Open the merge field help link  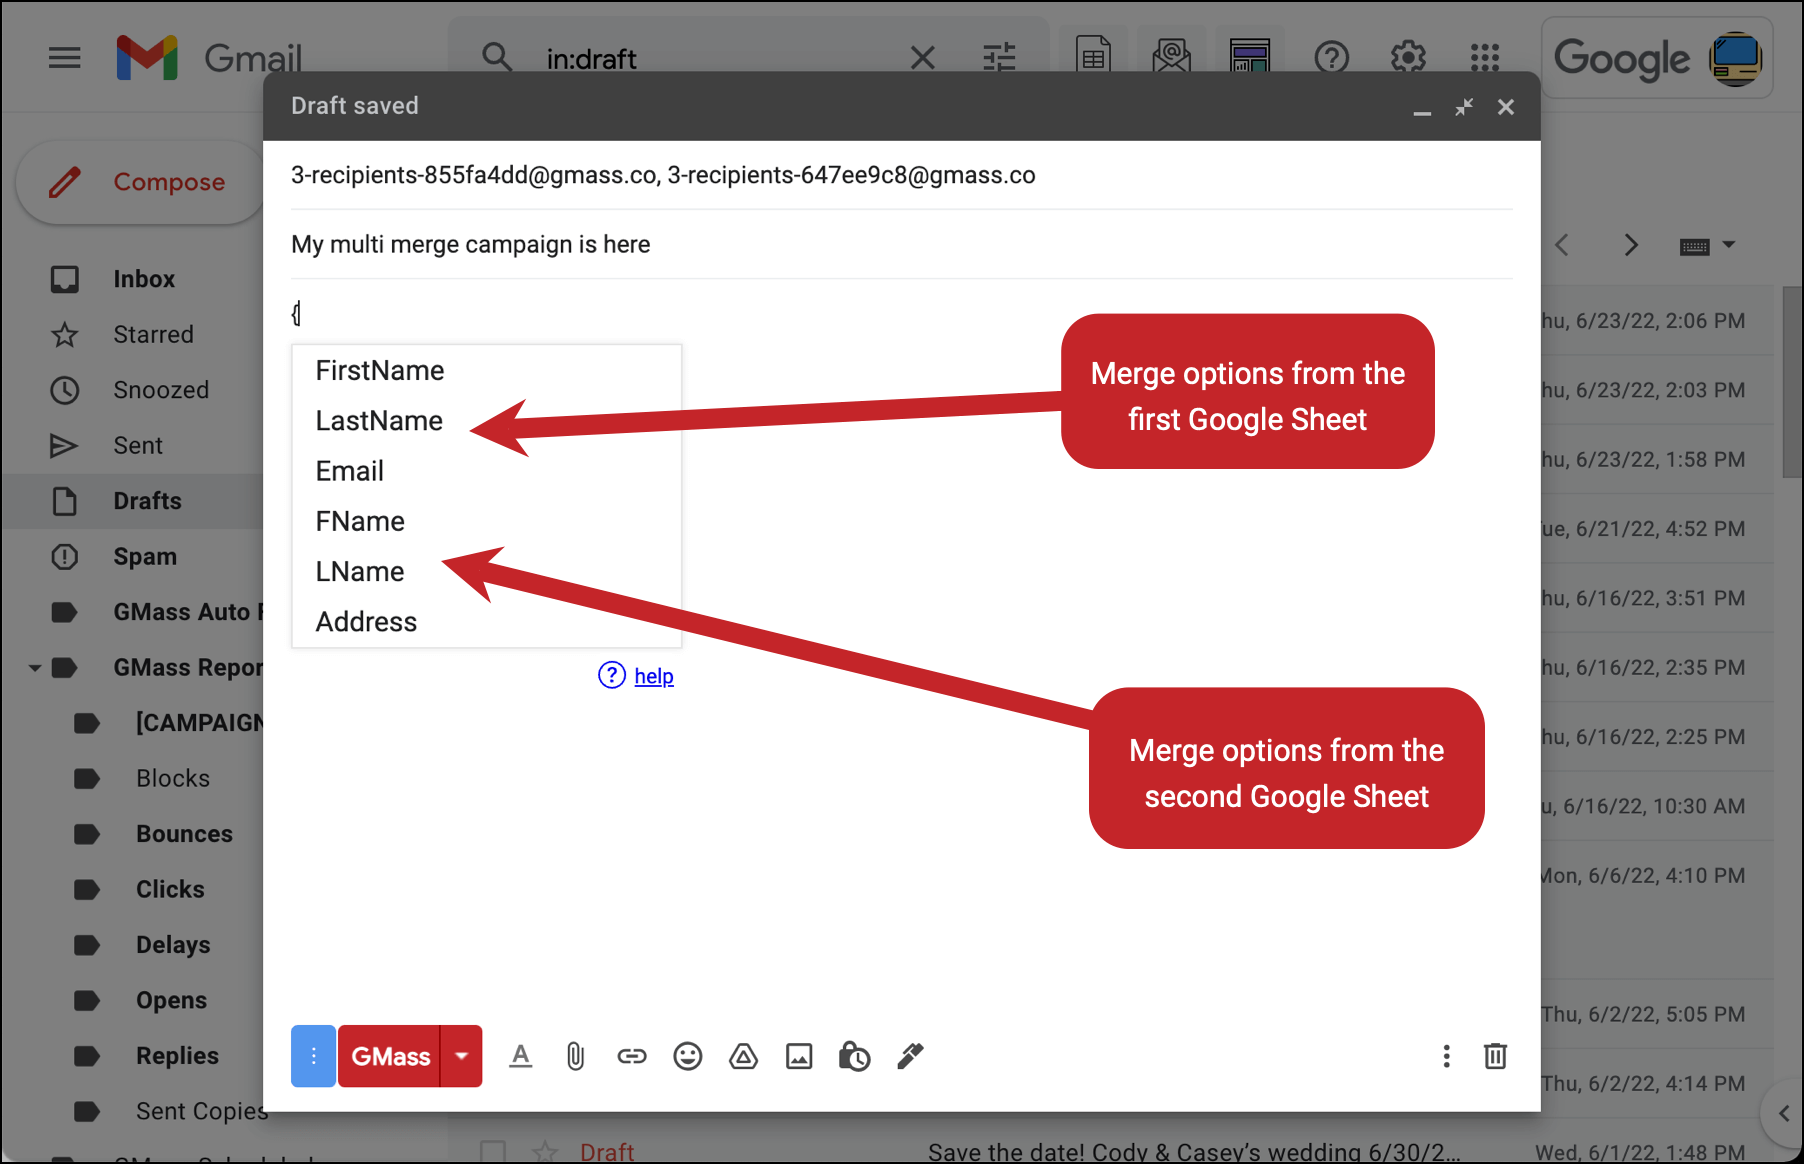[x=654, y=676]
